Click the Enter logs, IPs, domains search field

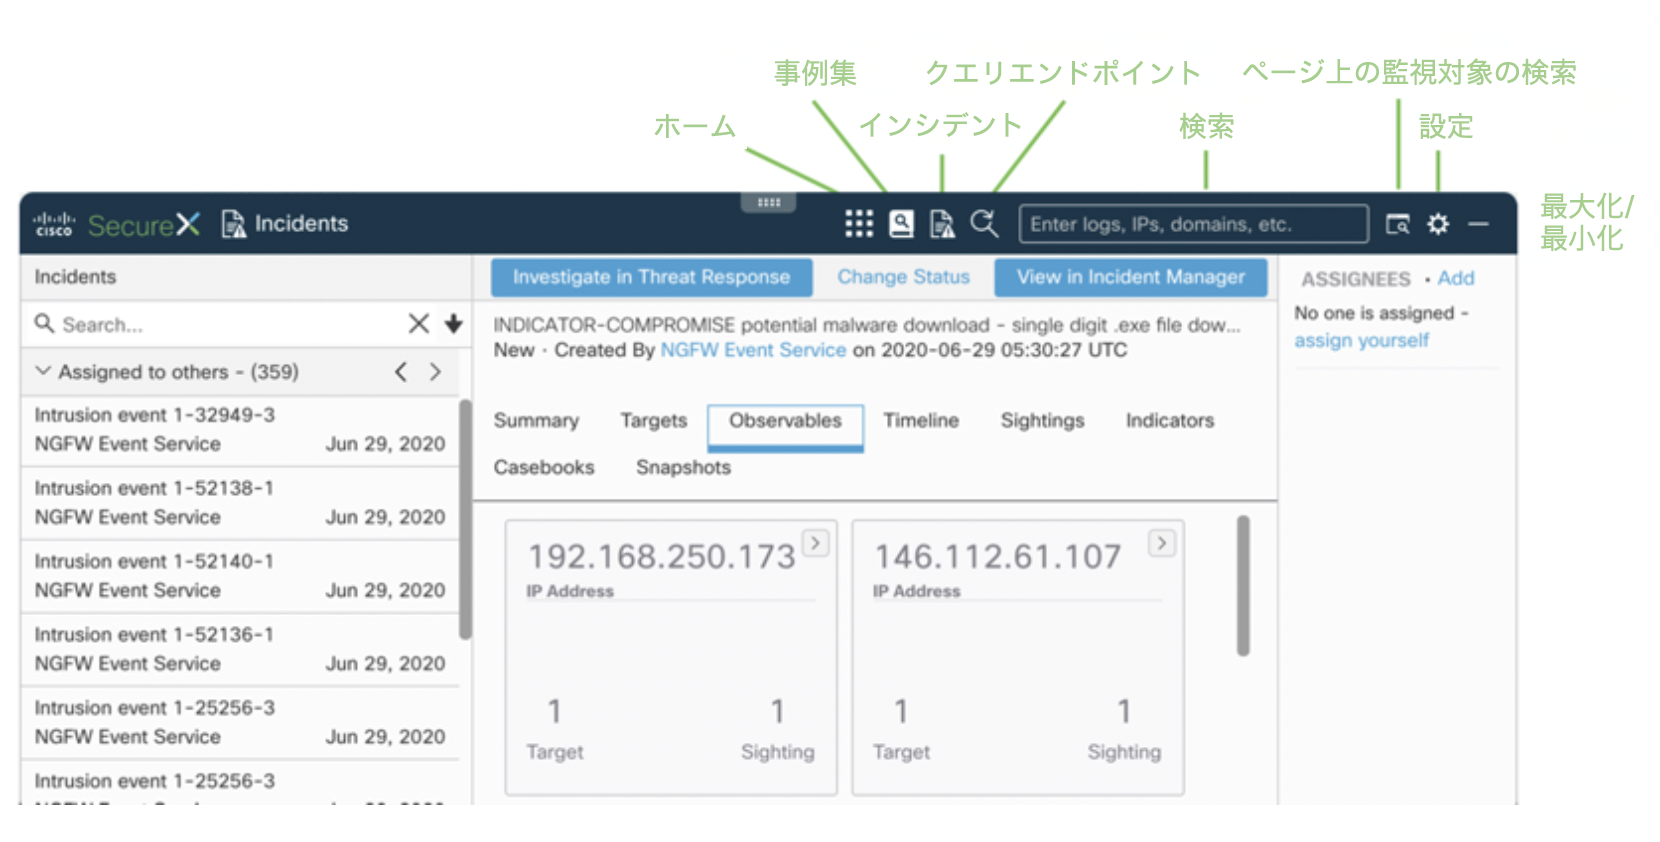1192,224
